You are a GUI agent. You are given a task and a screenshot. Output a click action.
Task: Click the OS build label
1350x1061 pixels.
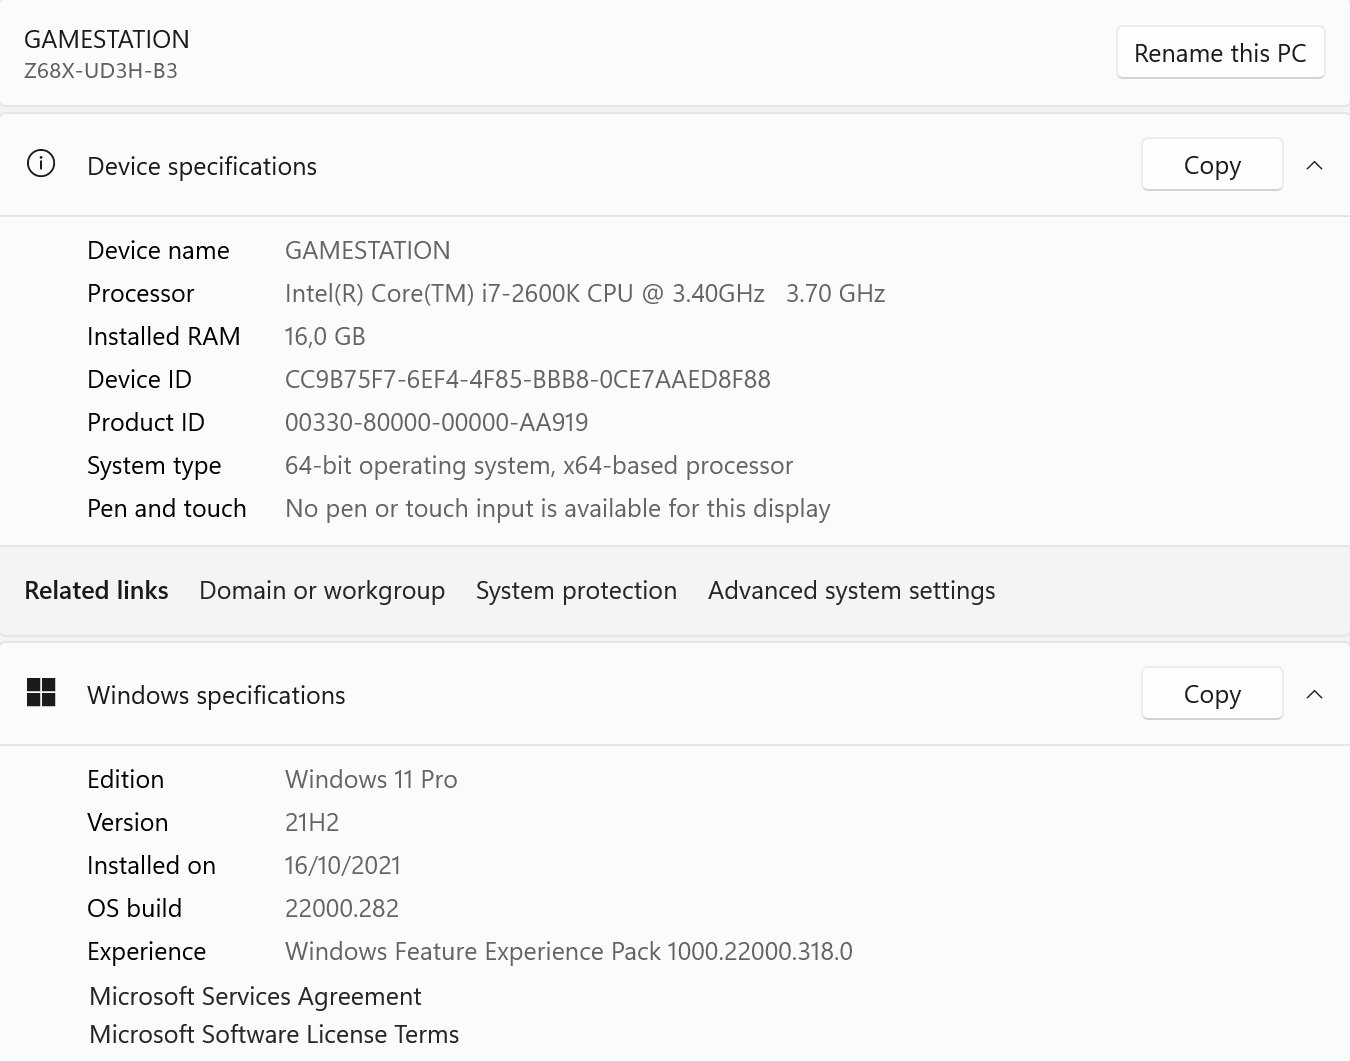pos(134,909)
